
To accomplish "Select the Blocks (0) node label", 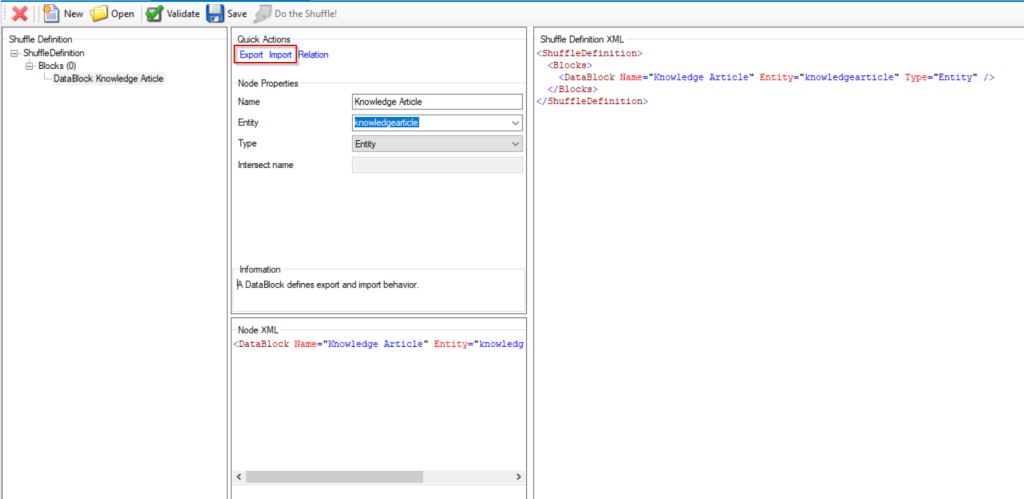I will click(x=57, y=66).
